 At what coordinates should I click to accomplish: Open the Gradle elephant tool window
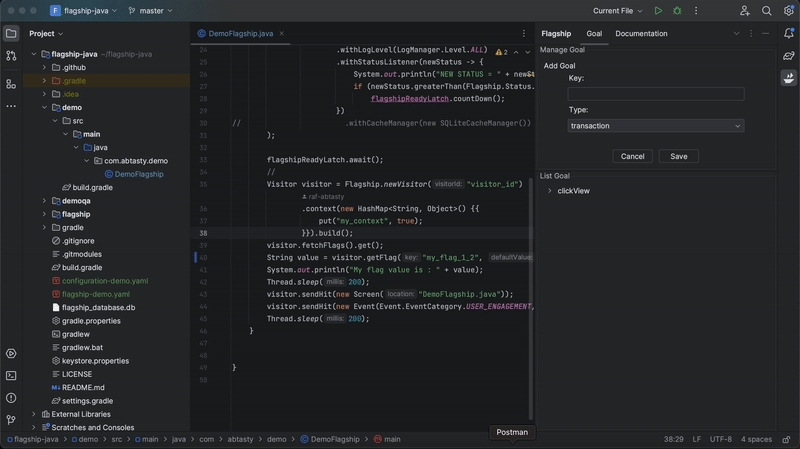(x=788, y=56)
